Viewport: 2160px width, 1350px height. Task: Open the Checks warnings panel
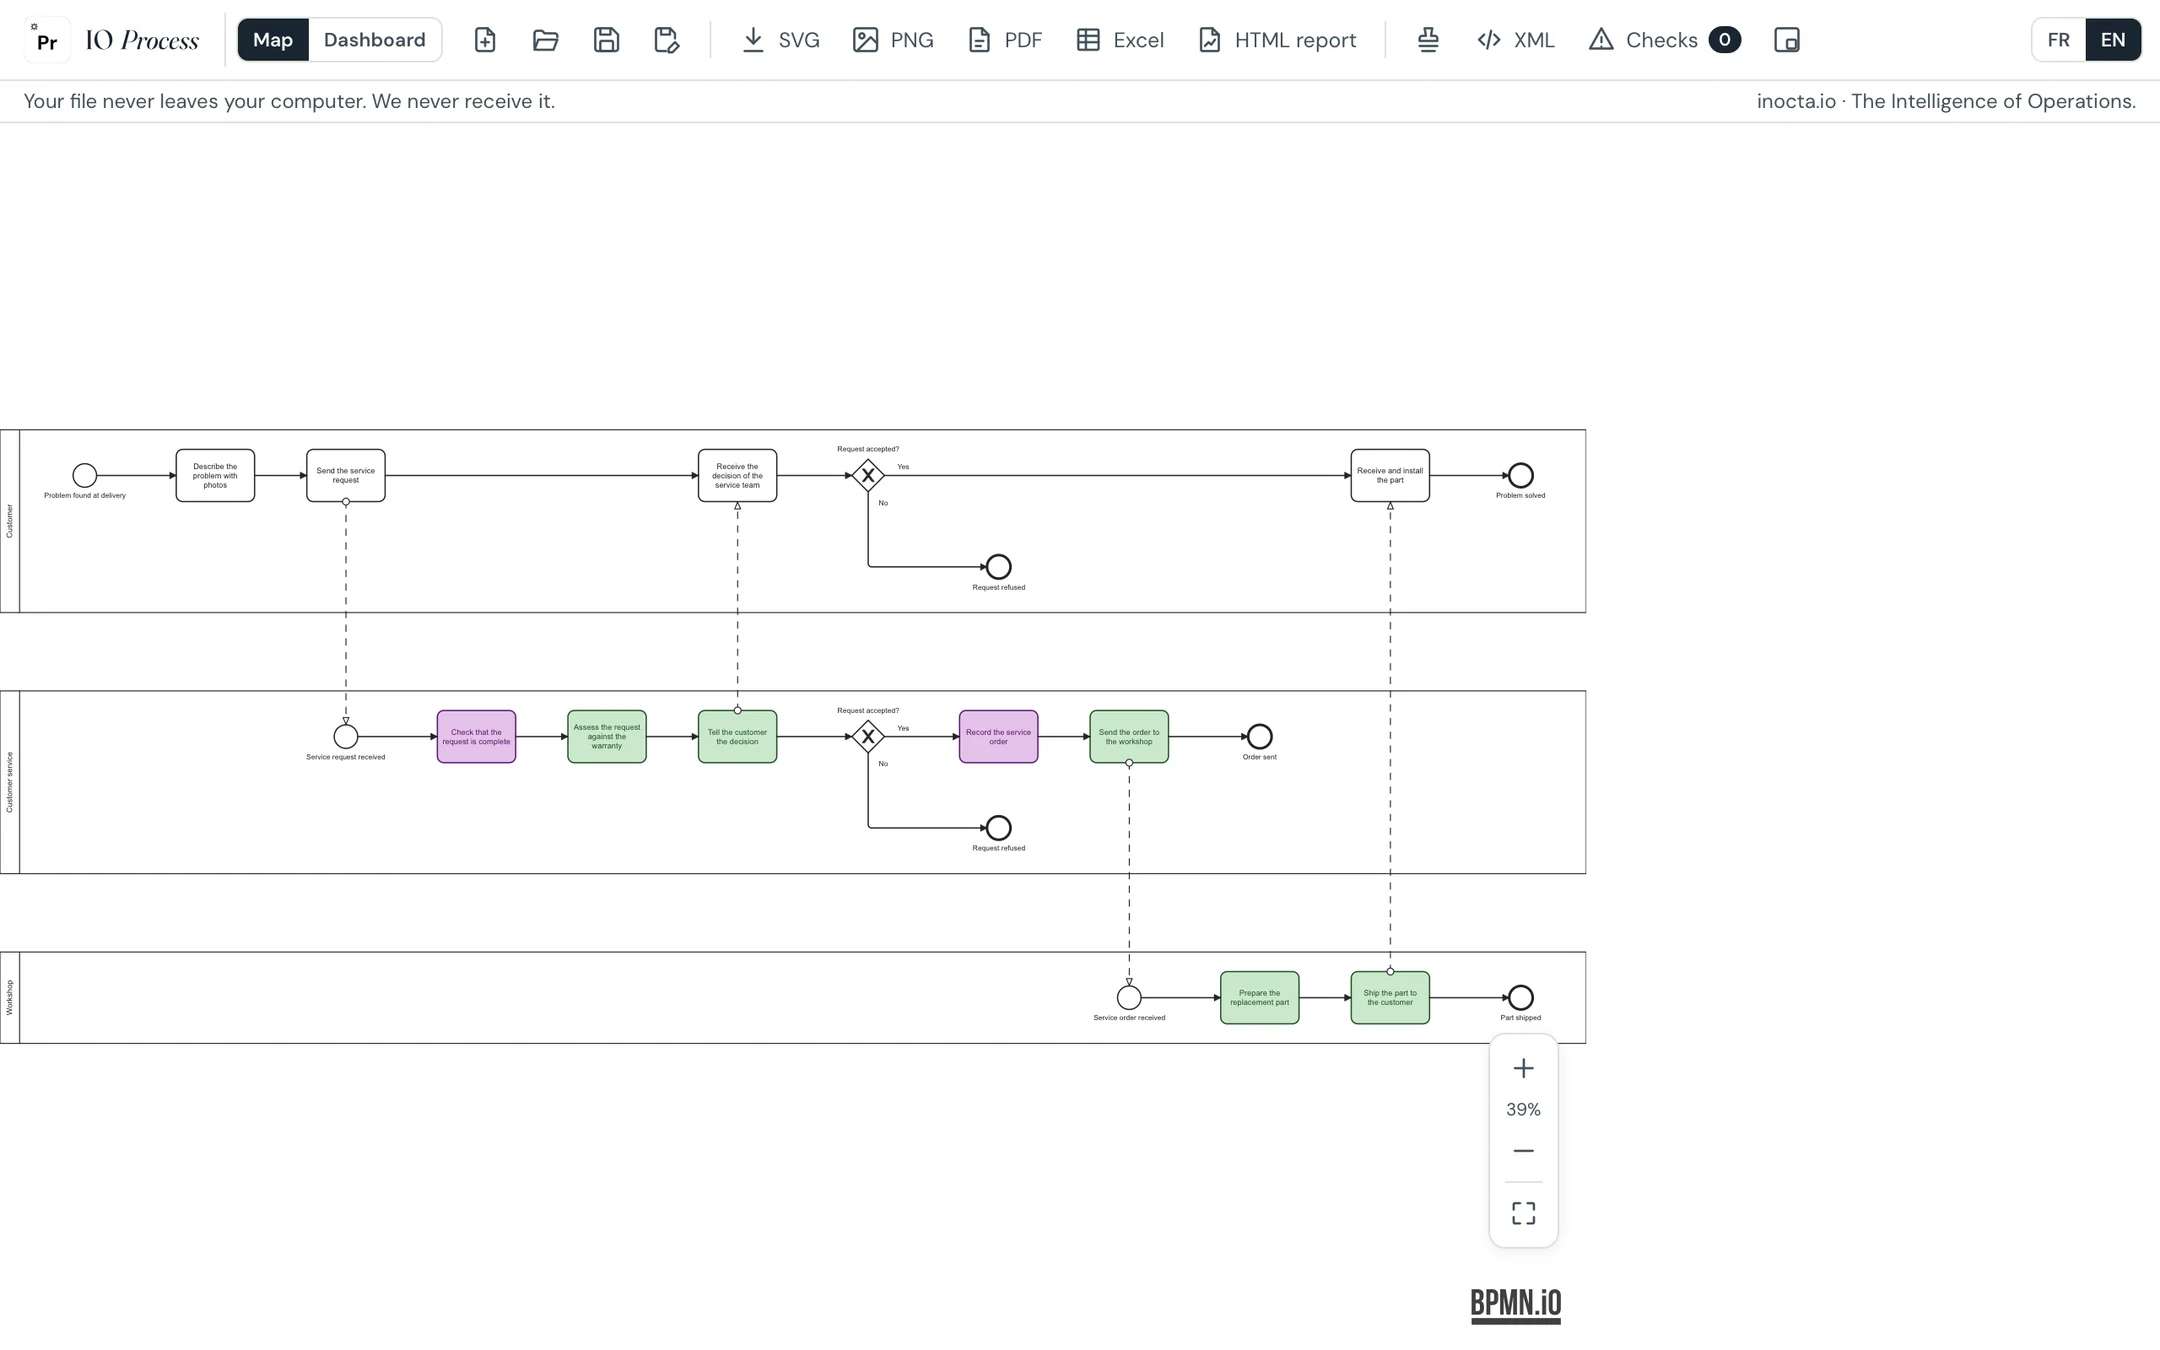coord(1664,40)
